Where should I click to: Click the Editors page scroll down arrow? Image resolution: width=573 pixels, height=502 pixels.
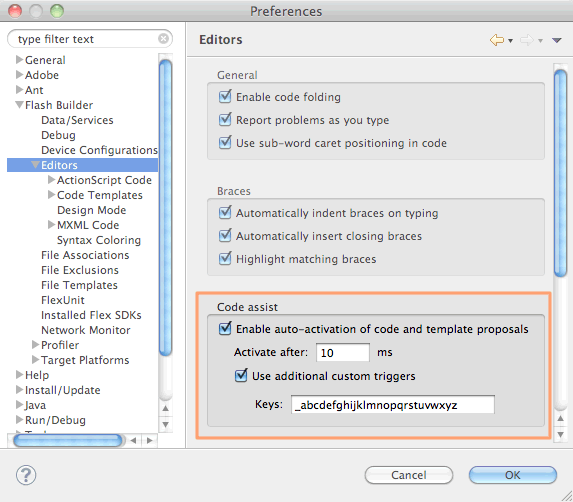560,435
